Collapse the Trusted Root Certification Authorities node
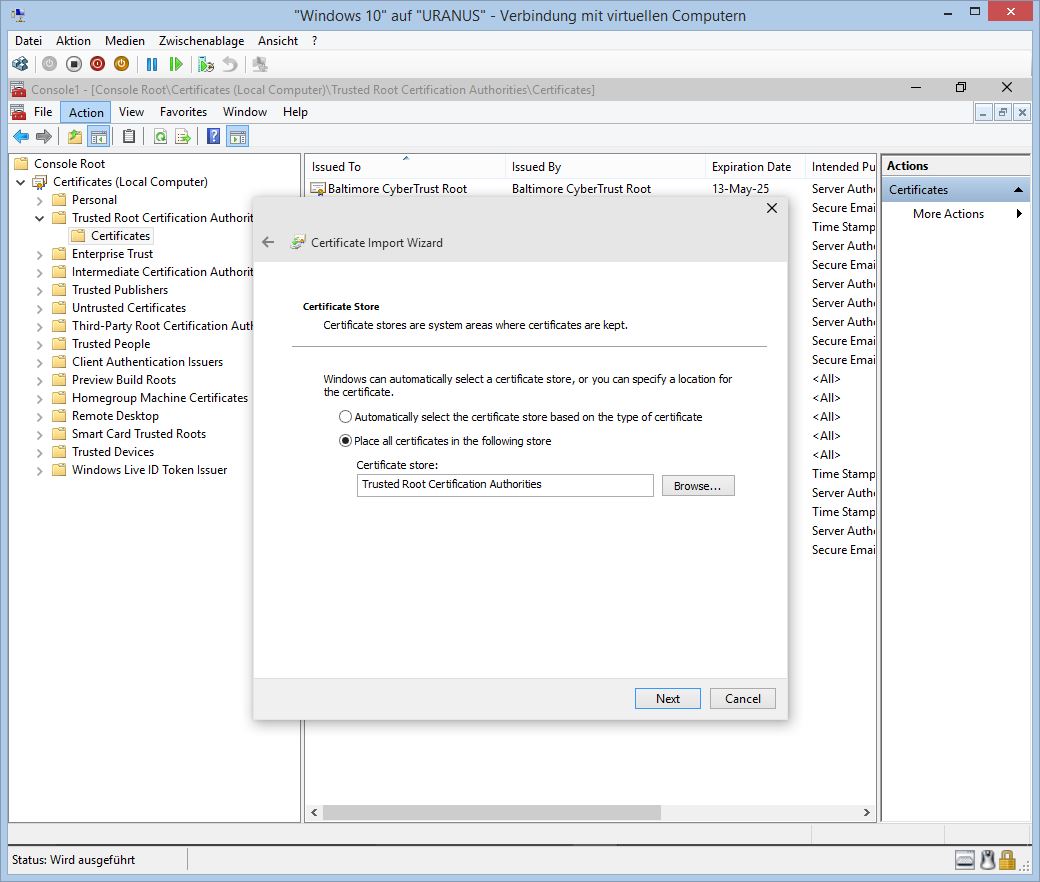The height and width of the screenshot is (882, 1040). tap(40, 218)
